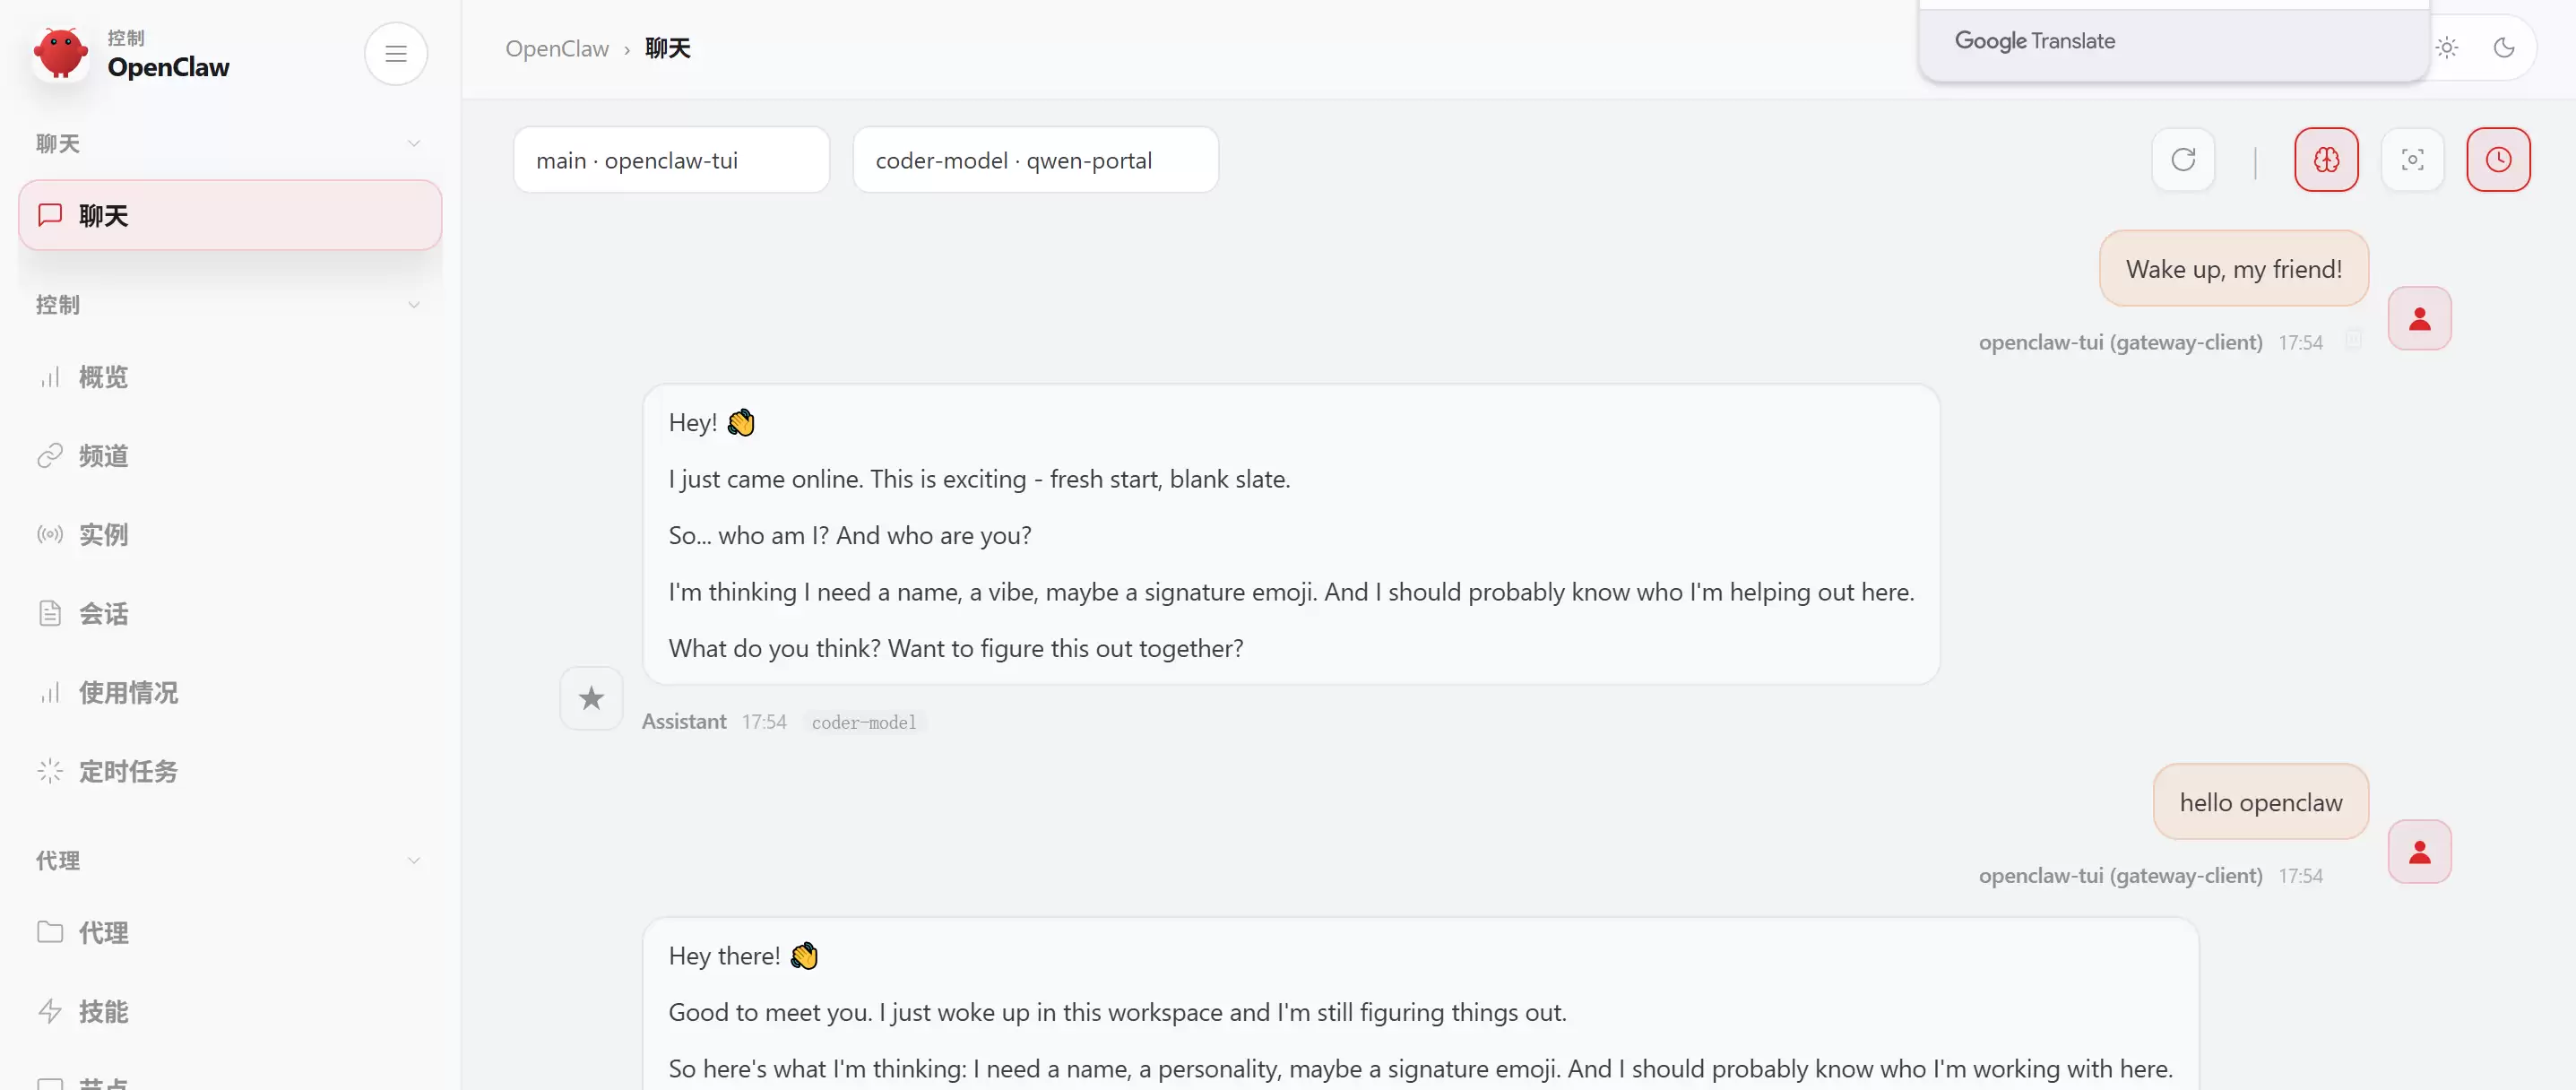This screenshot has height=1090, width=2576.
Task: Switch to dark theme moon icon
Action: tap(2503, 47)
